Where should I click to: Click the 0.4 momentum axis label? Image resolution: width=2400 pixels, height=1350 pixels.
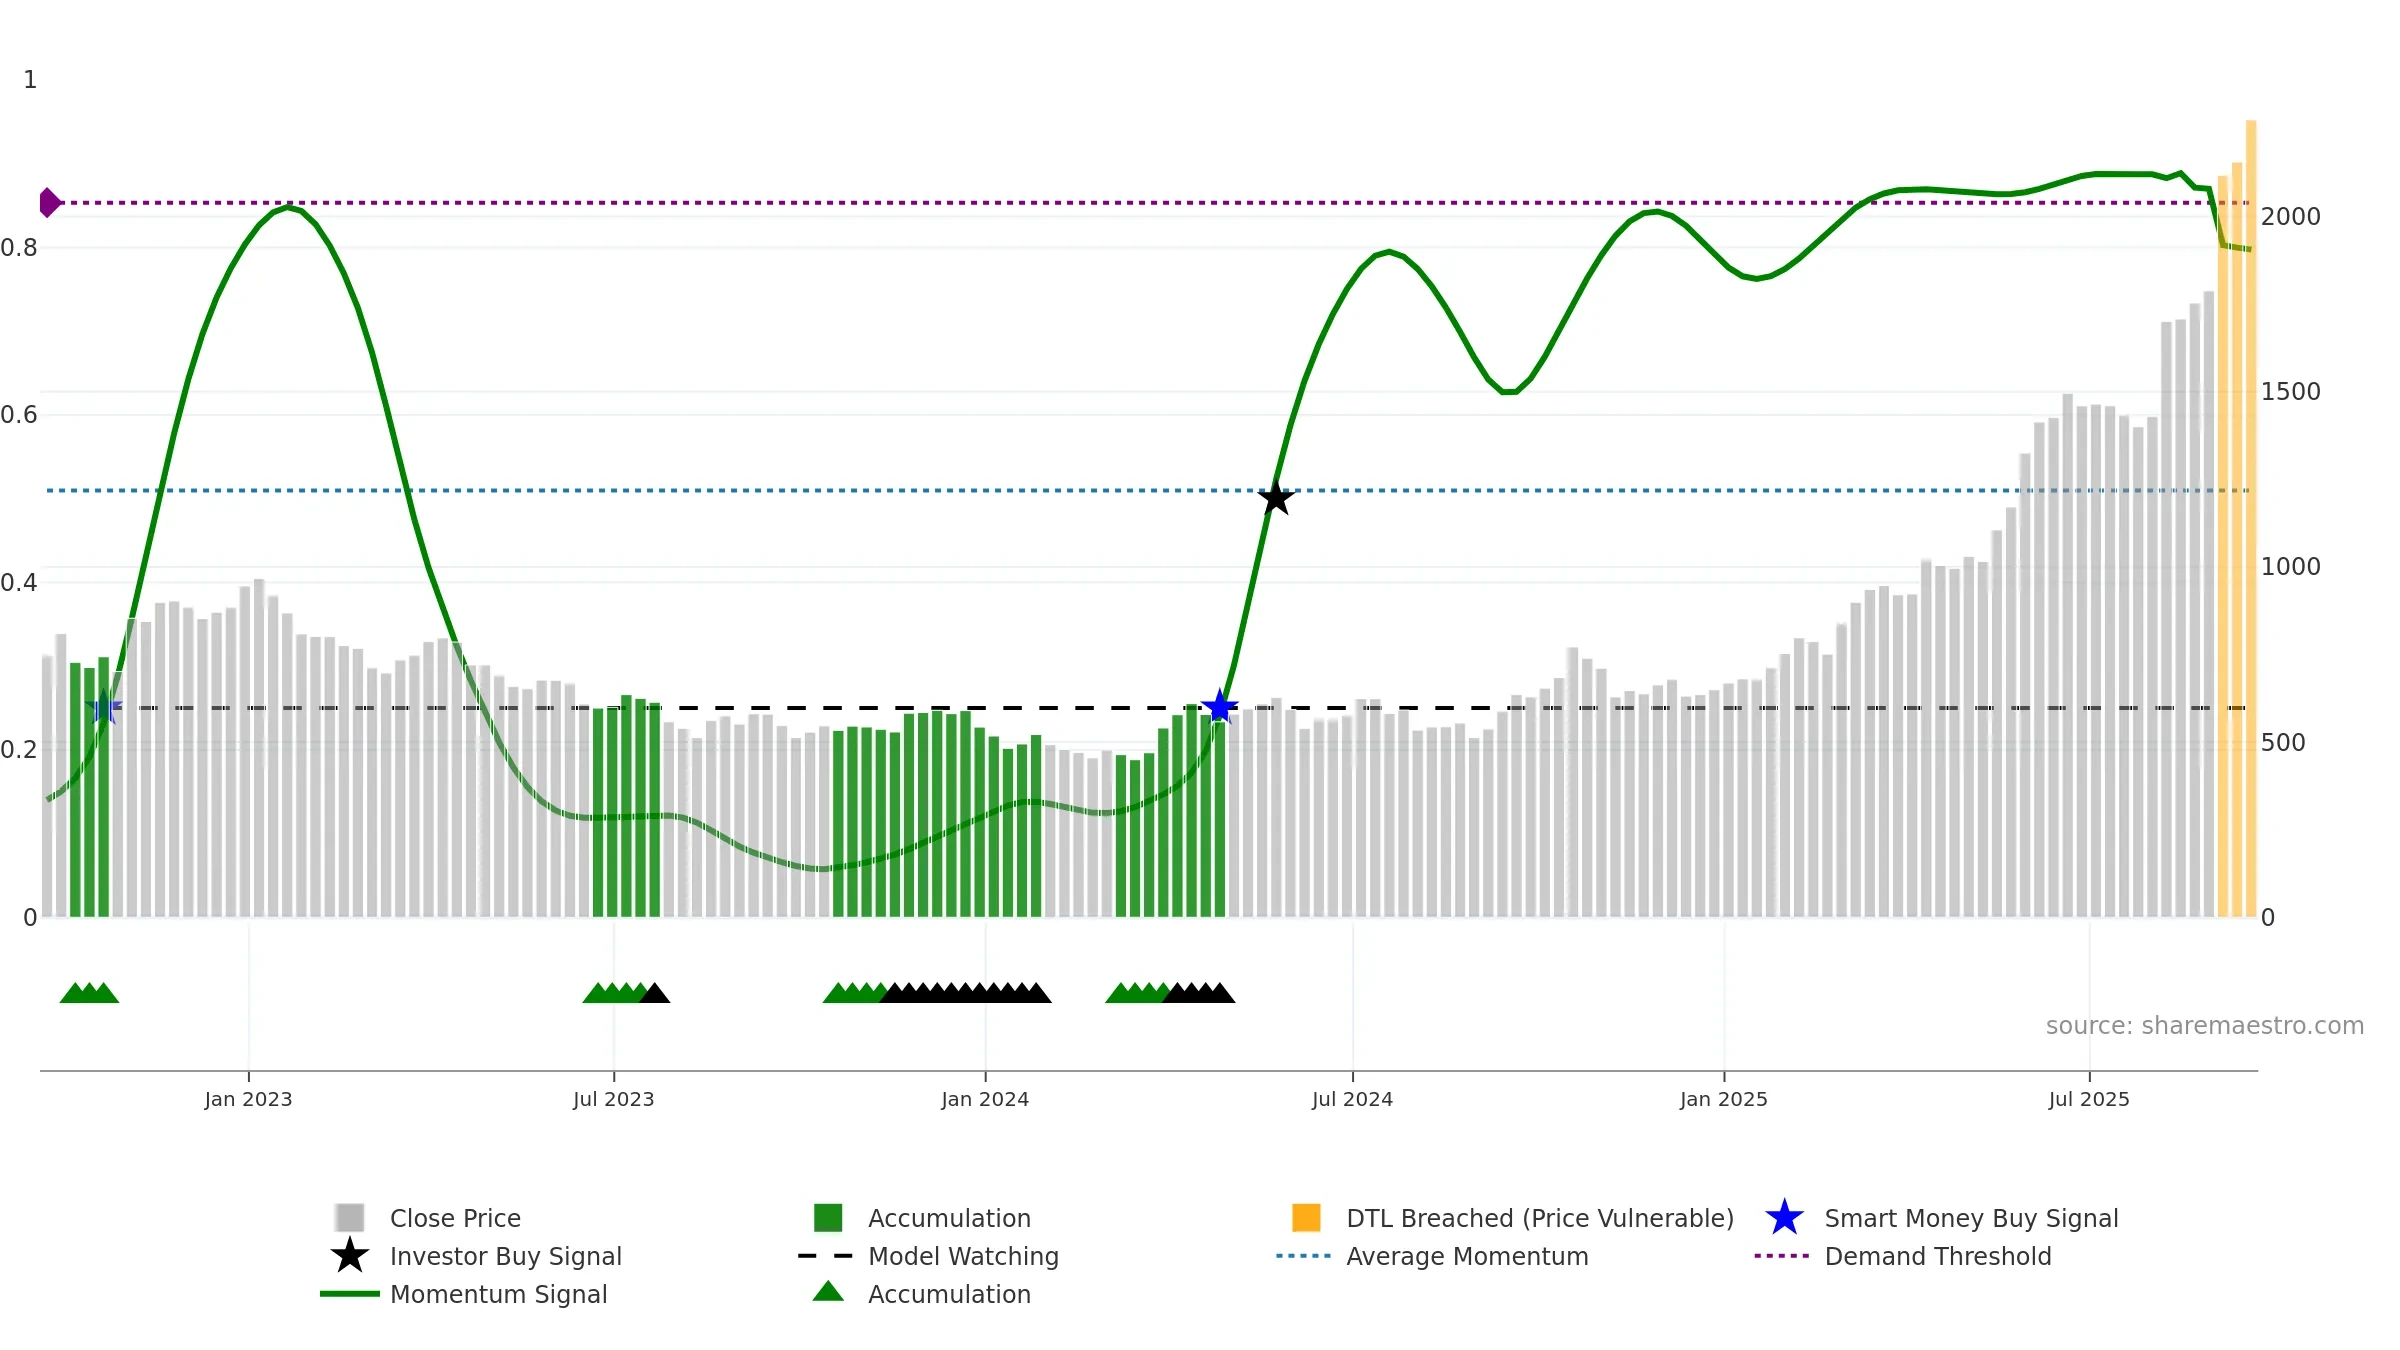19,582
